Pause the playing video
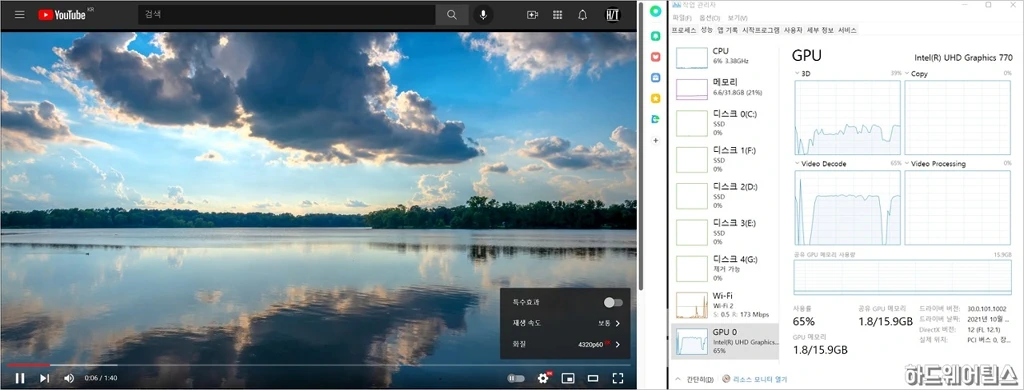 click(x=20, y=378)
